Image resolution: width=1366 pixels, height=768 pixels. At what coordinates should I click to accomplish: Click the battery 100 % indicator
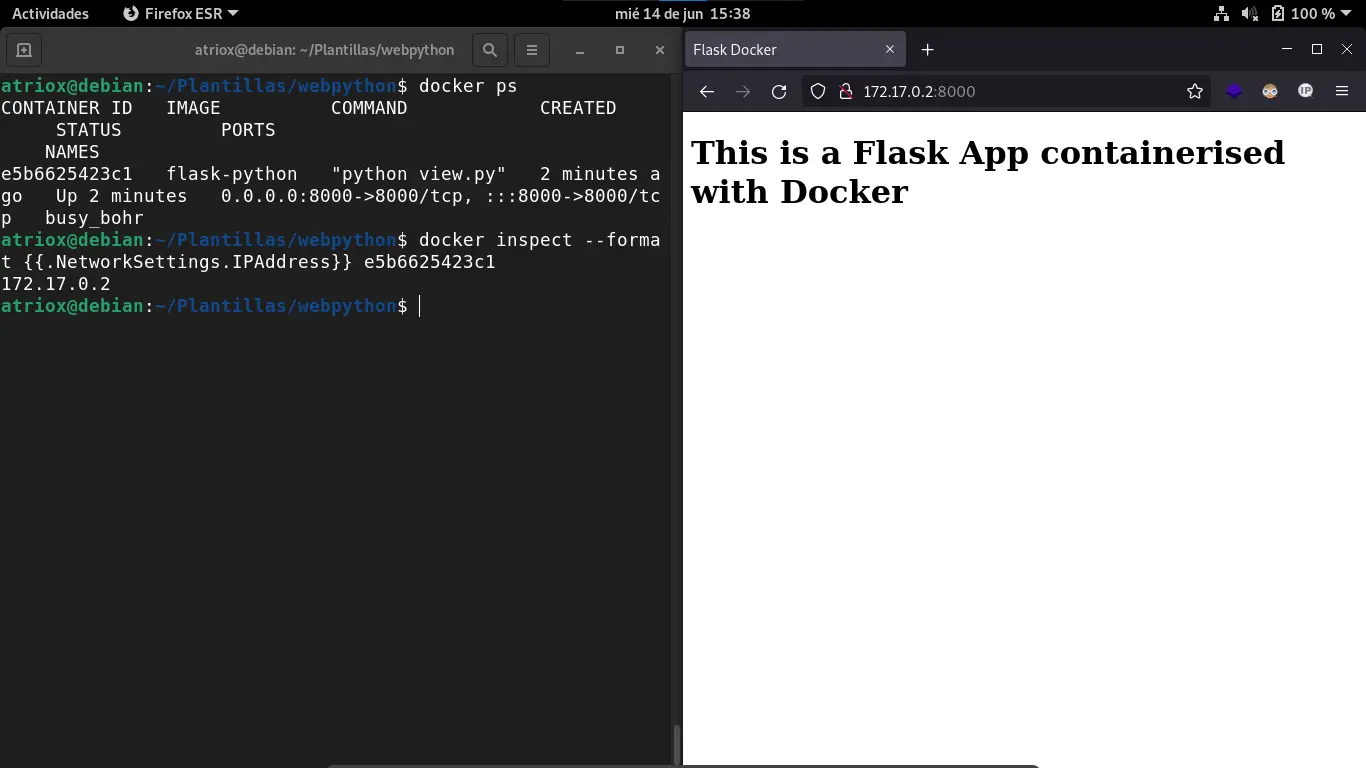click(x=1303, y=14)
